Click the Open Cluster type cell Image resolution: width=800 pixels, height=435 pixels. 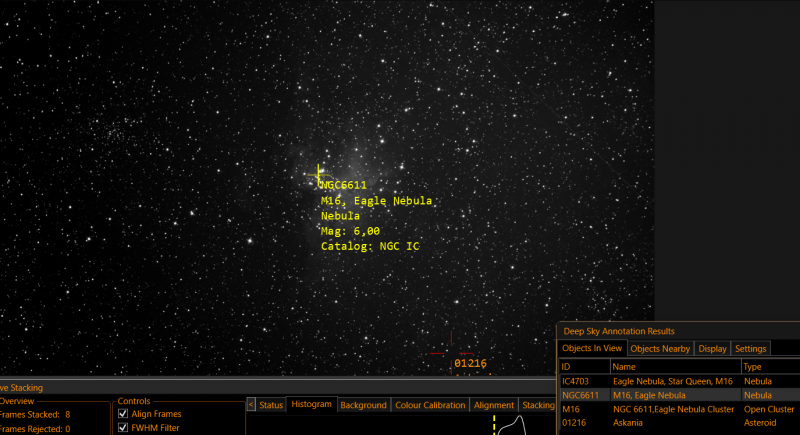769,409
